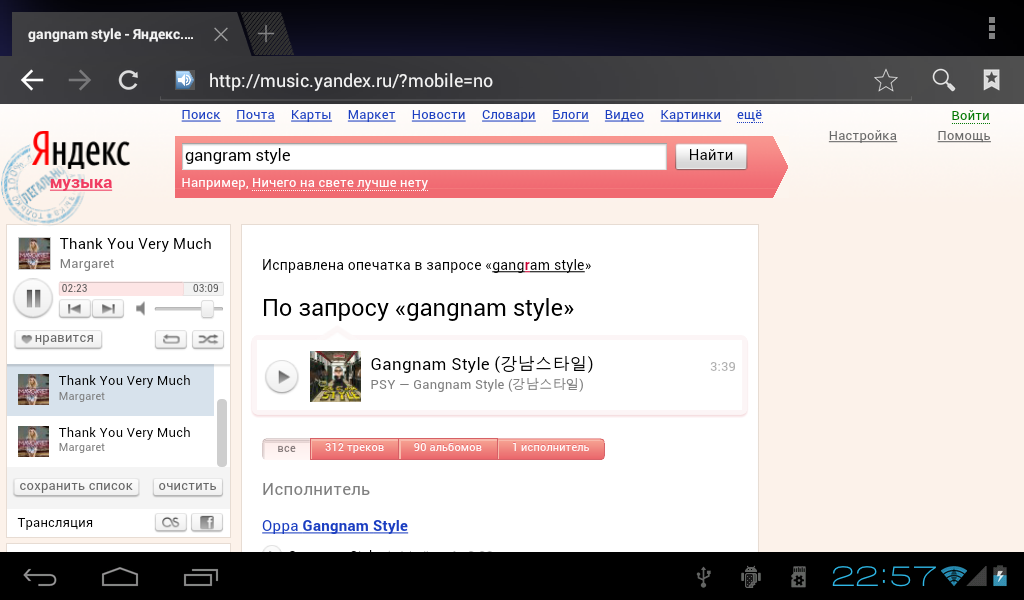This screenshot has width=1024, height=600.
Task: Click the сохранить список button
Action: pyautogui.click(x=76, y=486)
